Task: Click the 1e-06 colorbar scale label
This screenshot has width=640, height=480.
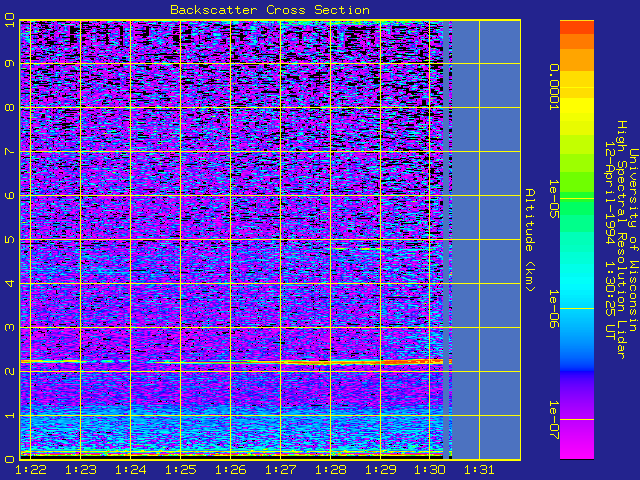Action: point(554,309)
